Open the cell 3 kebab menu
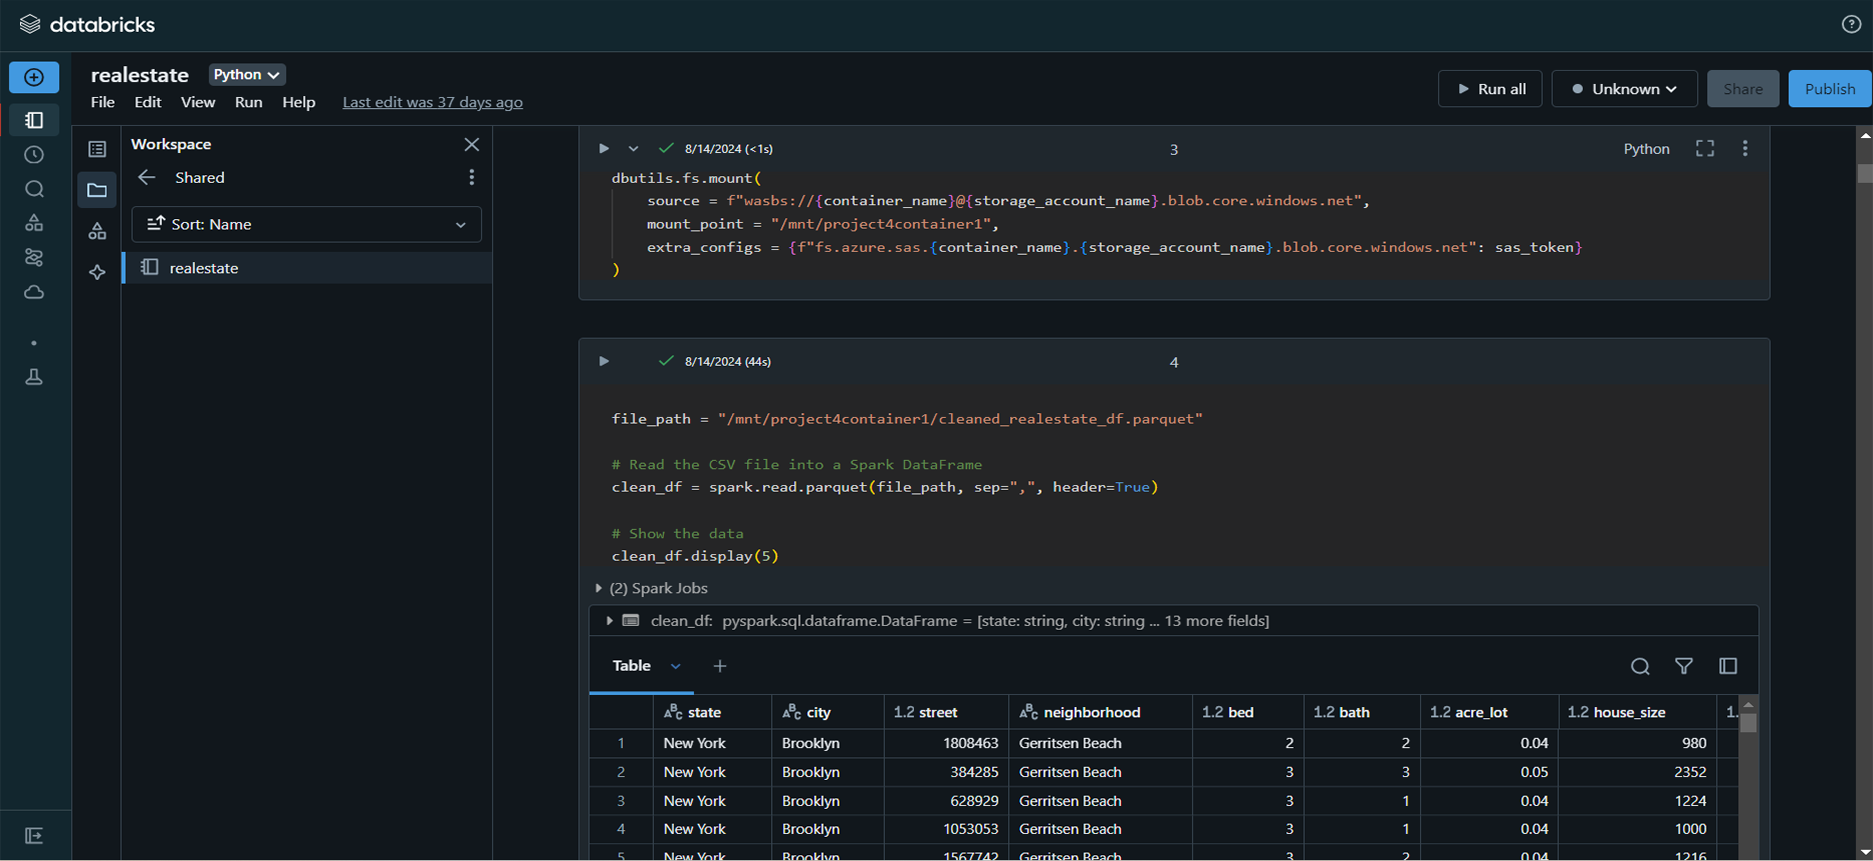 tap(1745, 148)
